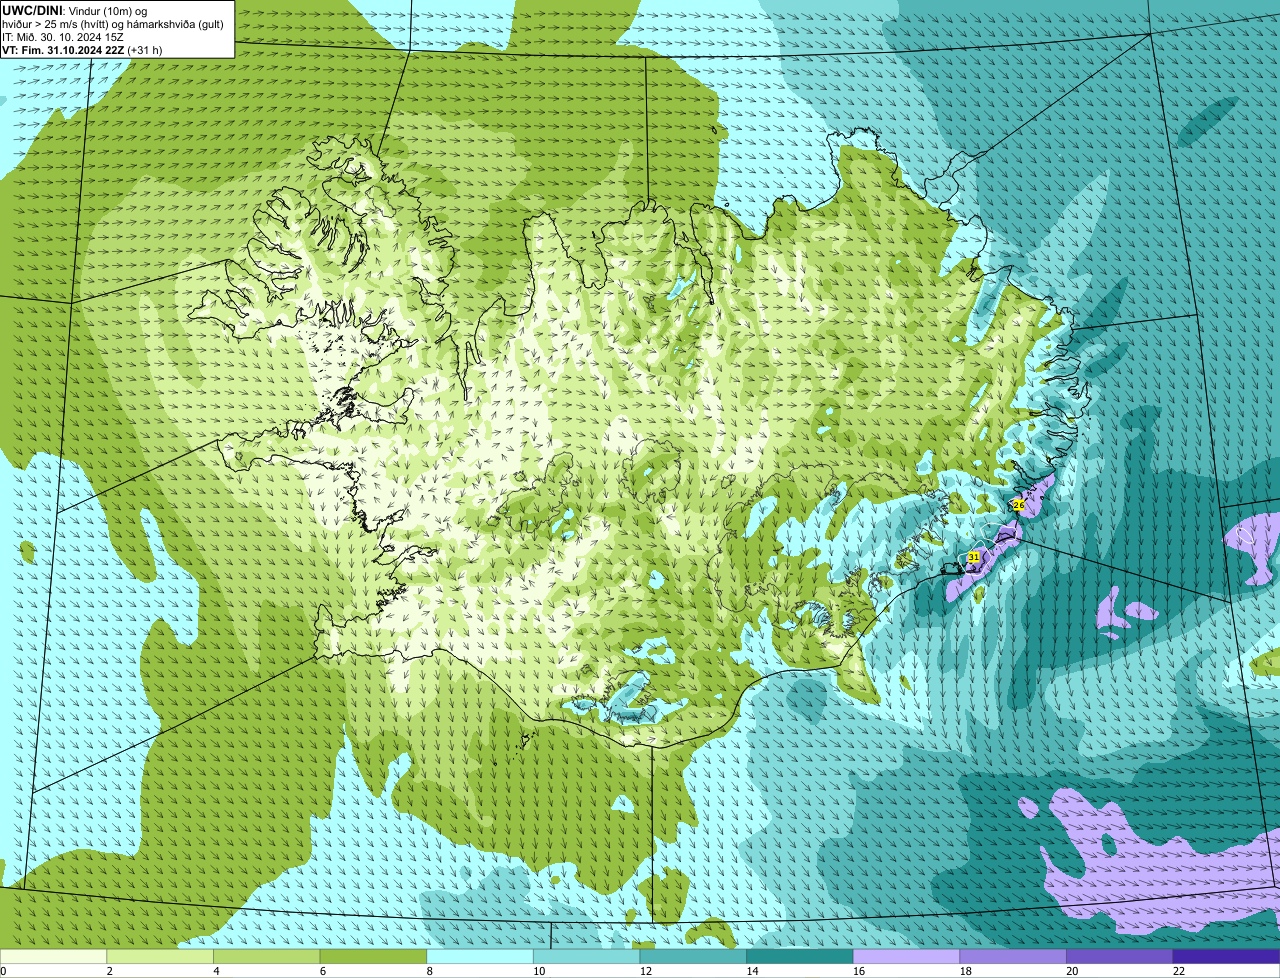The image size is (1280, 978).
Task: Click the legend scale number "4"
Action: 216,971
